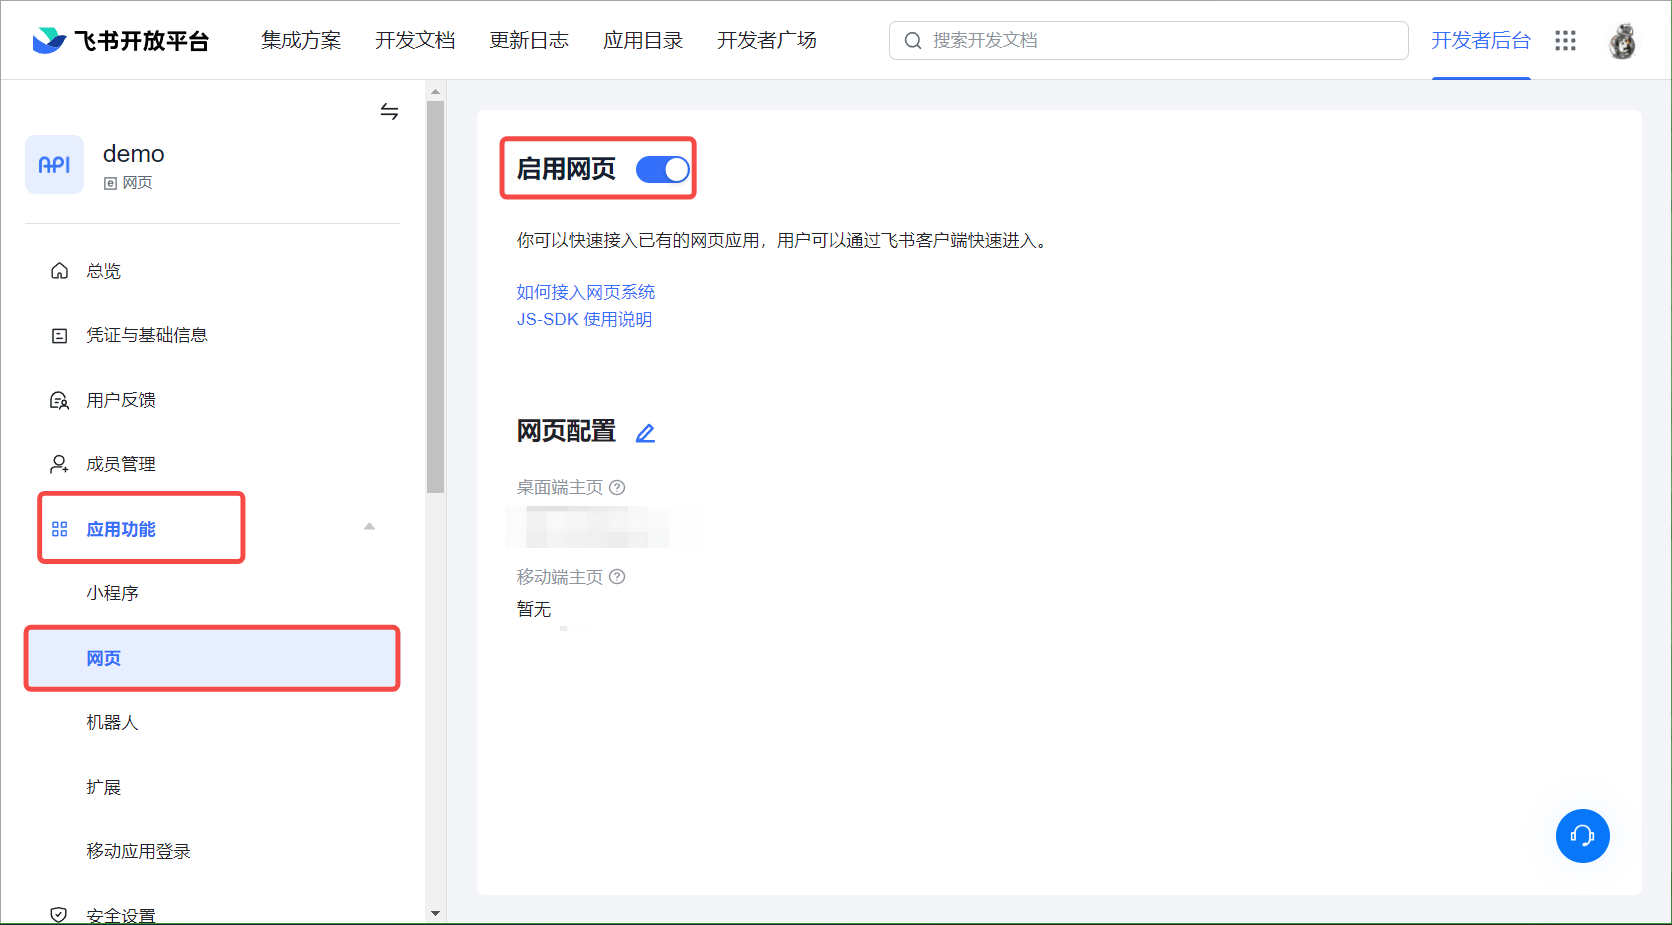The height and width of the screenshot is (925, 1672).
Task: Click the user profile avatar
Action: tap(1621, 41)
